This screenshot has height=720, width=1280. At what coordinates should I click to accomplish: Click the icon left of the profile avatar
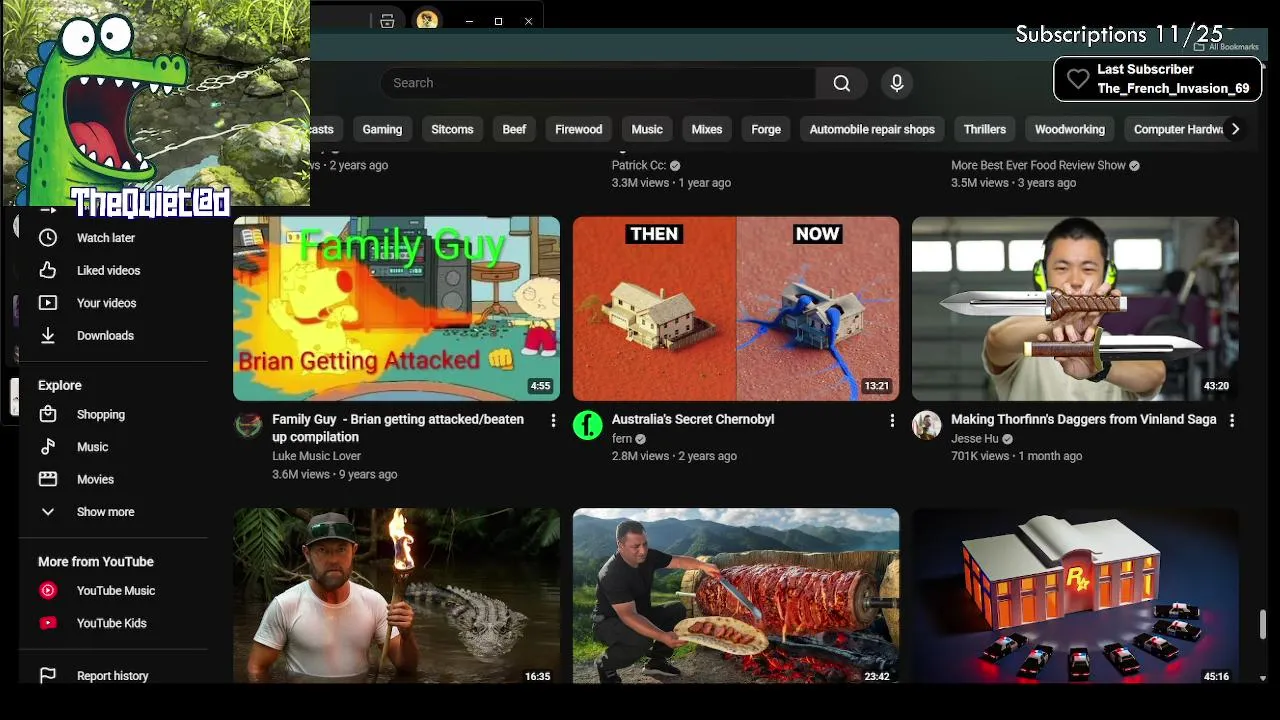387,21
